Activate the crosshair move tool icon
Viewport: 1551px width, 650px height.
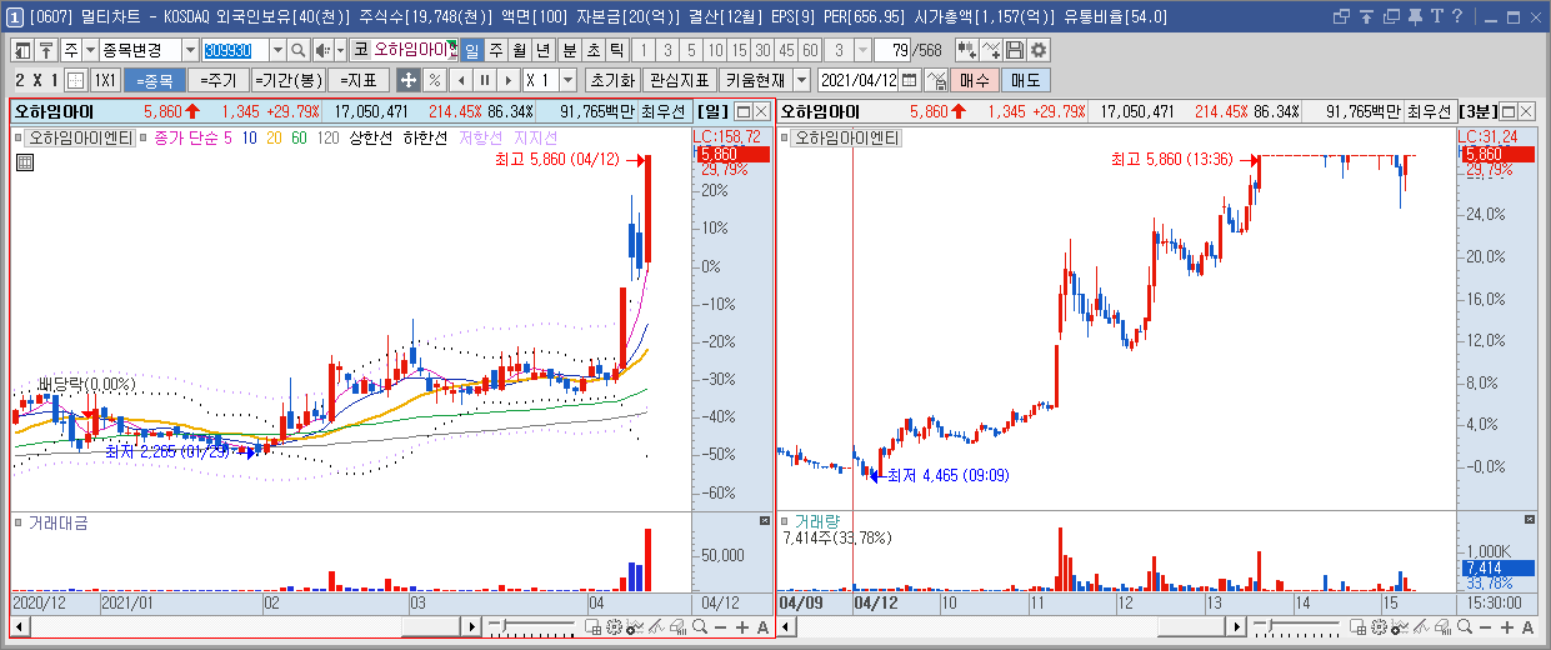tap(408, 80)
